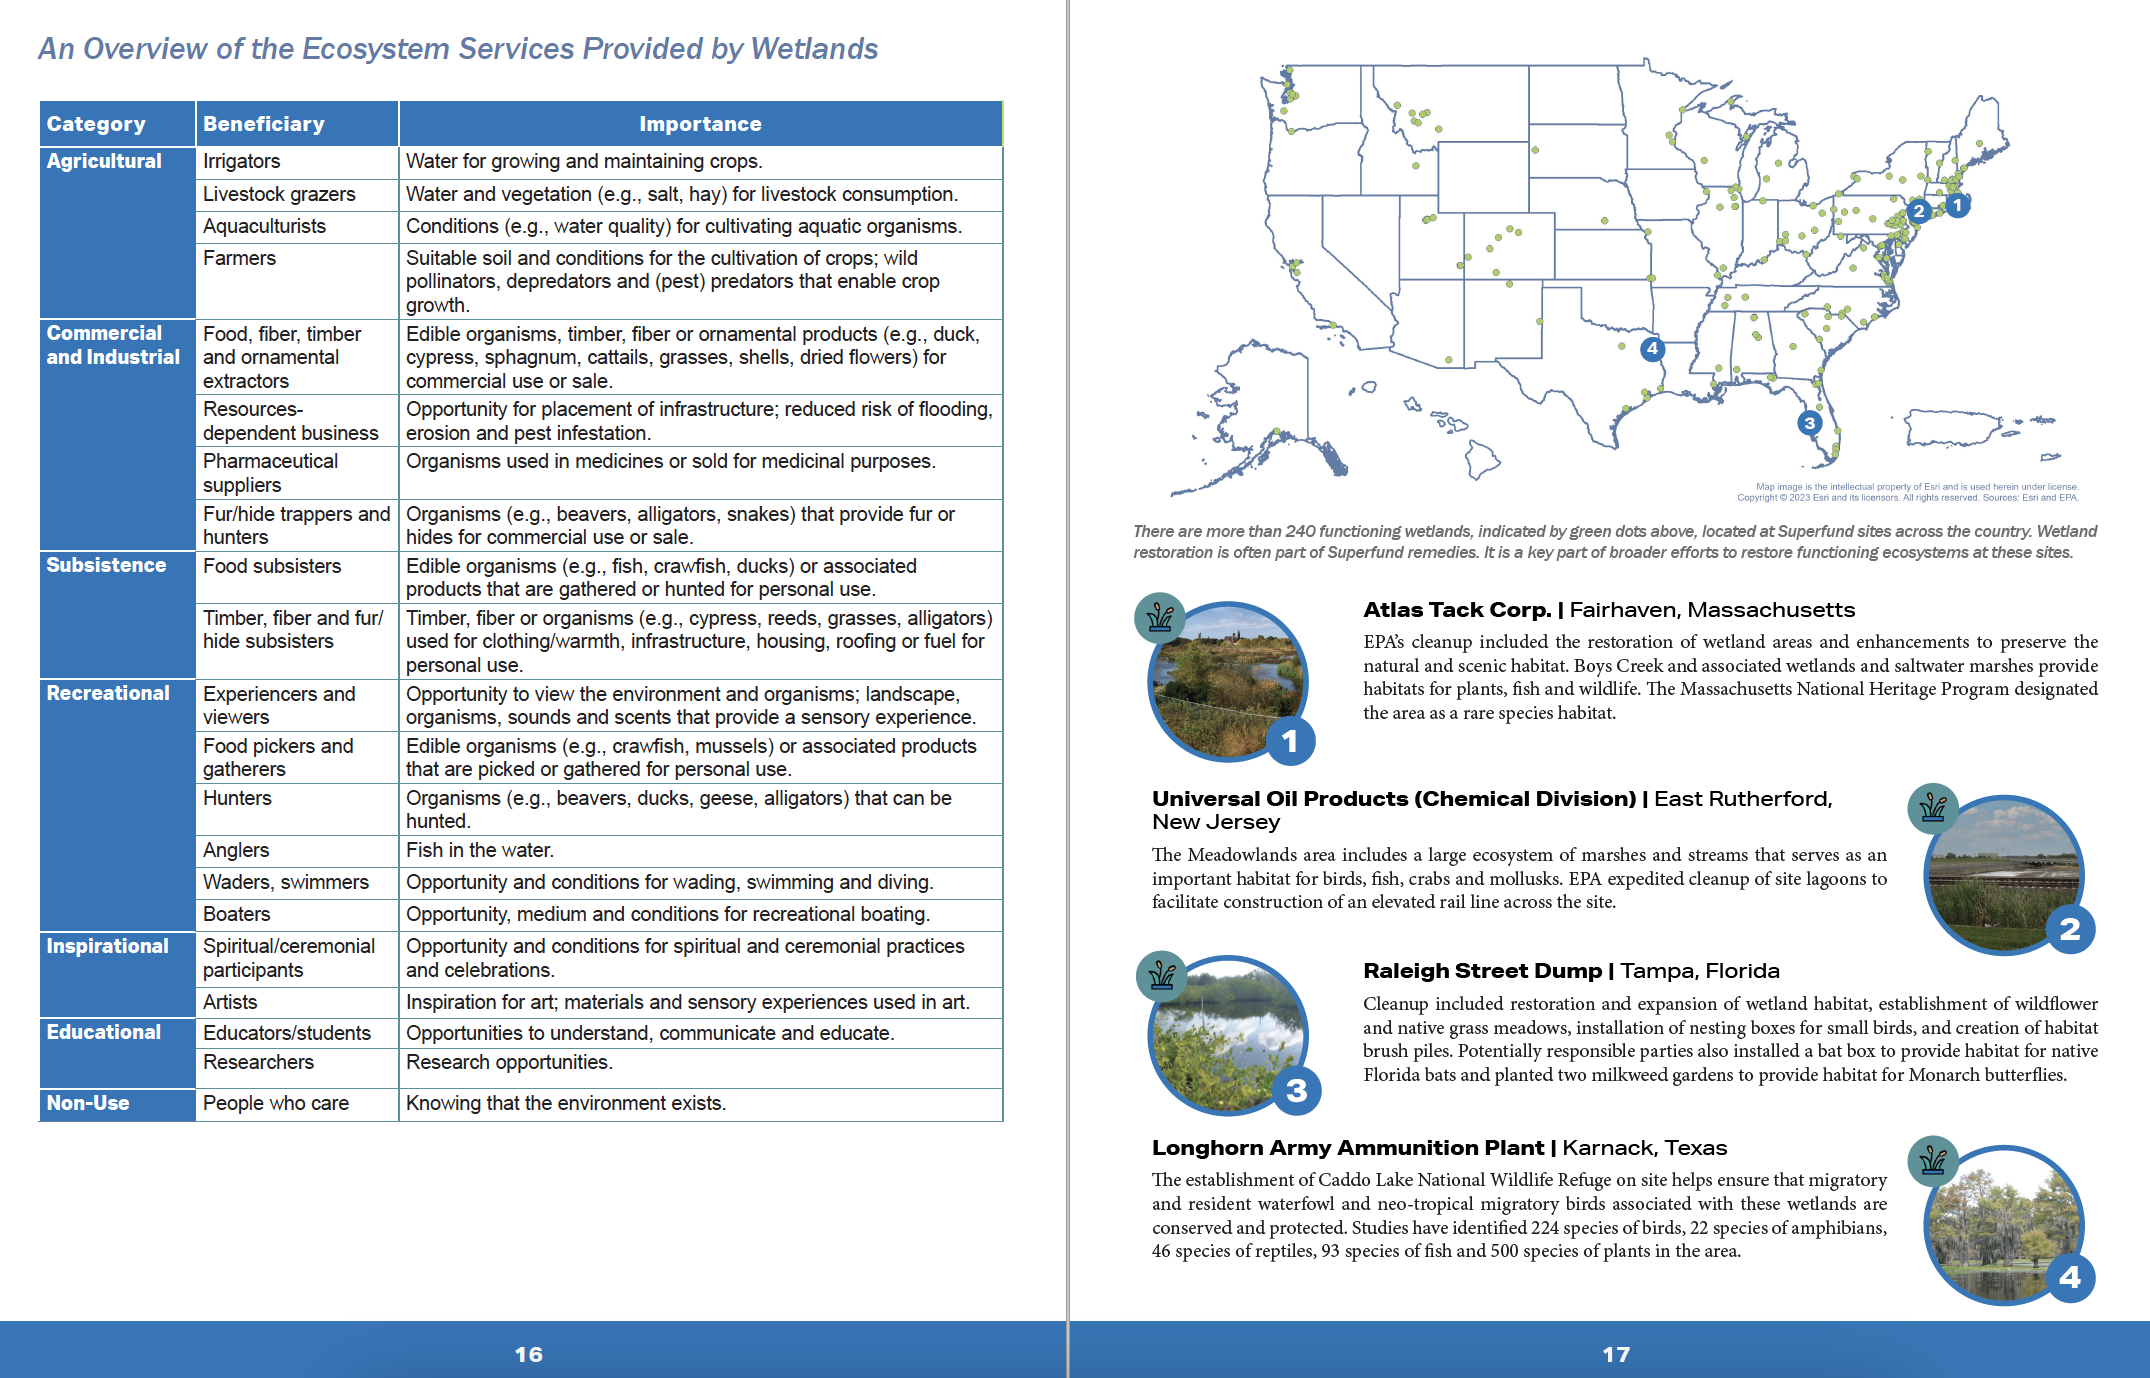Click the Raleigh Street Dump heading
This screenshot has height=1378, width=2150.
point(1570,971)
